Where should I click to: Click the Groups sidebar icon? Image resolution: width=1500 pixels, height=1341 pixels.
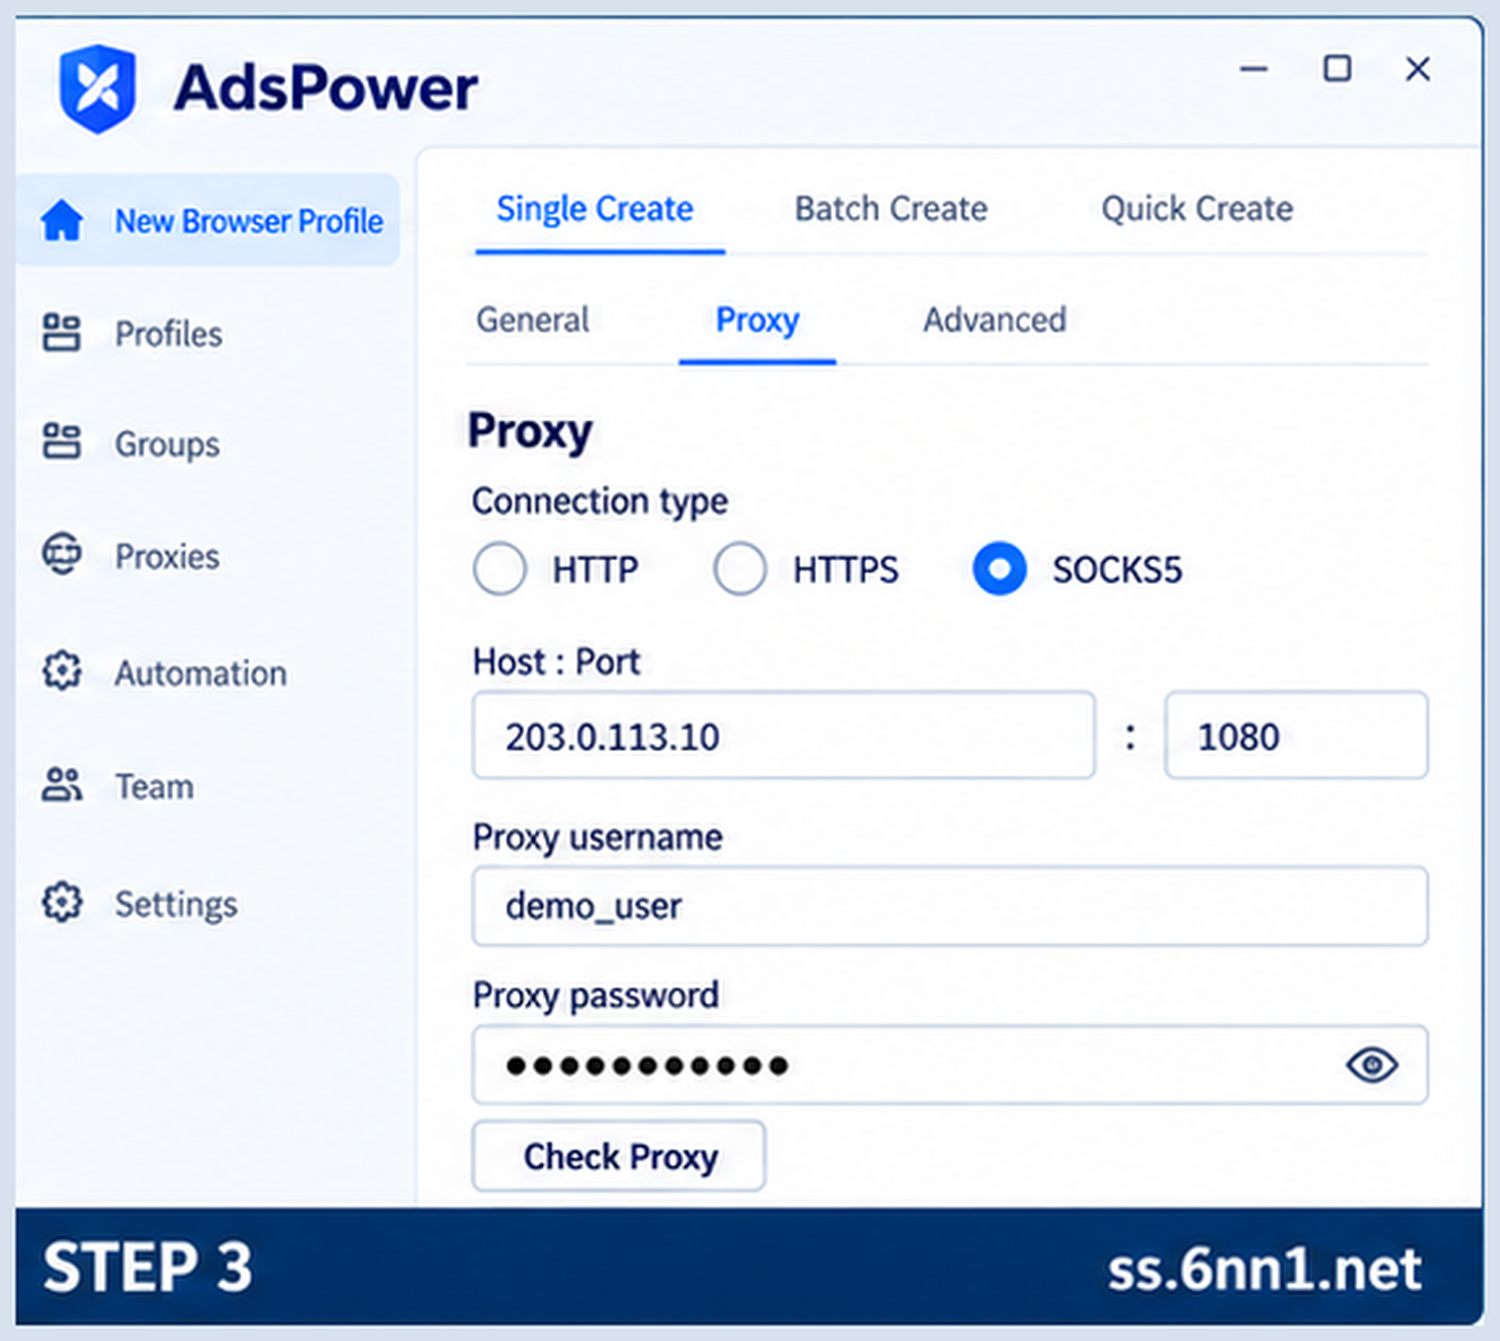[62, 442]
